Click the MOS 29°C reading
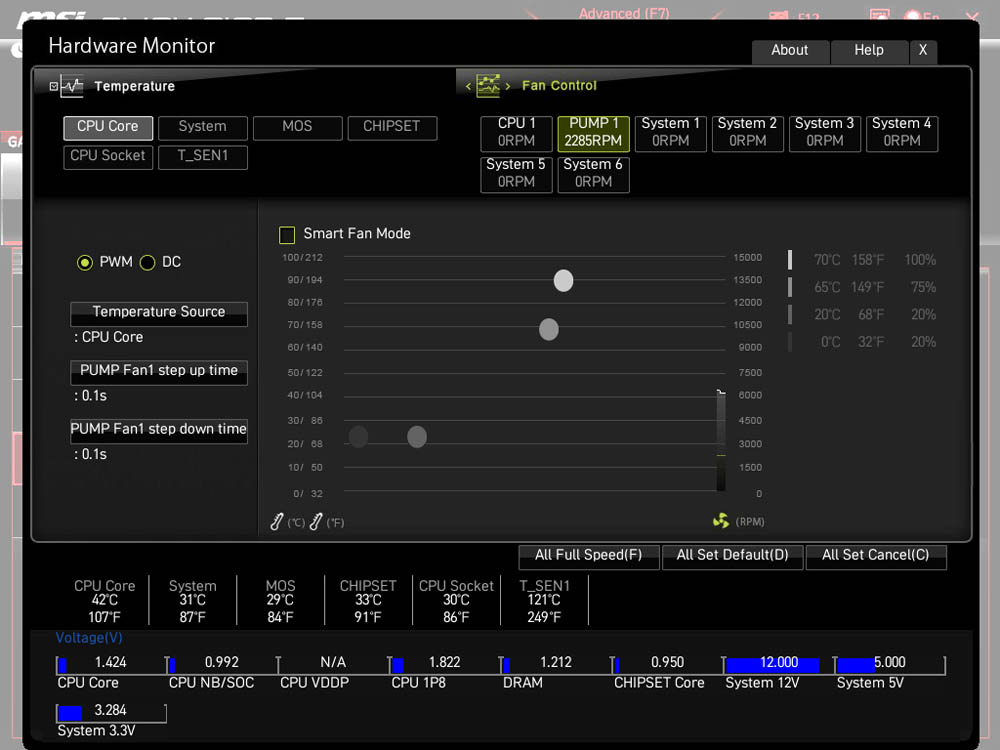This screenshot has width=1000, height=750. [281, 601]
